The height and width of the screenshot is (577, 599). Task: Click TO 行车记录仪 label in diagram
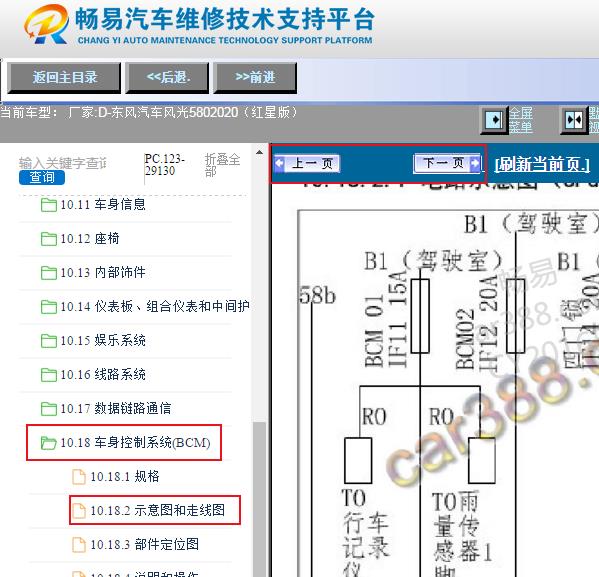click(x=365, y=533)
